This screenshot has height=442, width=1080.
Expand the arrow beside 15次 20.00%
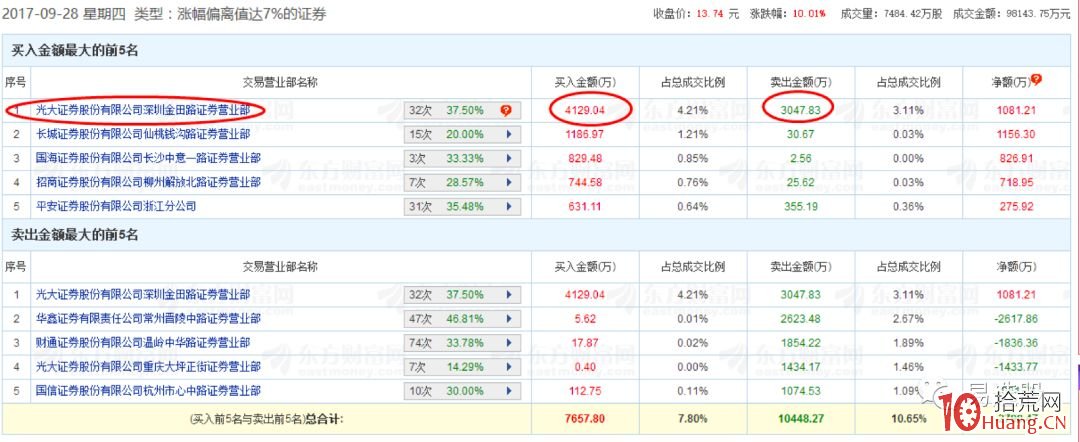pos(509,134)
